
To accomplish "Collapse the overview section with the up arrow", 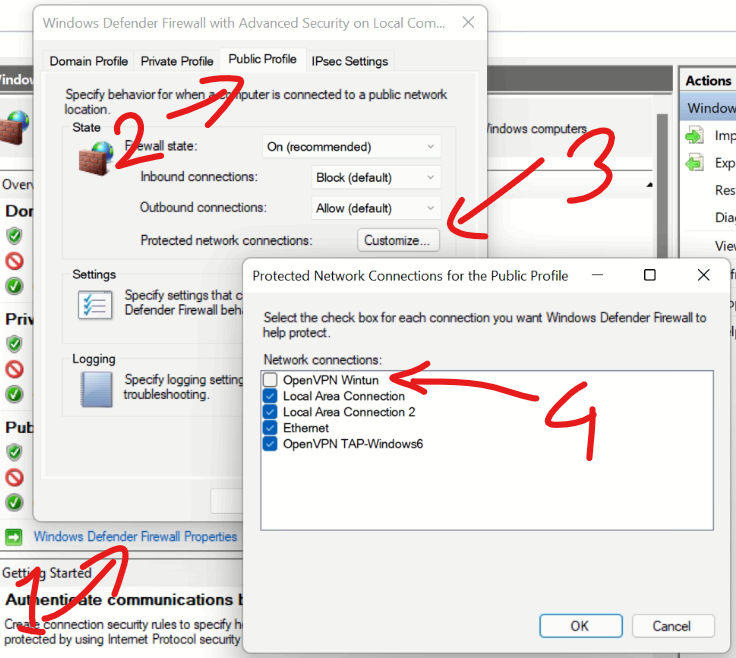I will (650, 185).
